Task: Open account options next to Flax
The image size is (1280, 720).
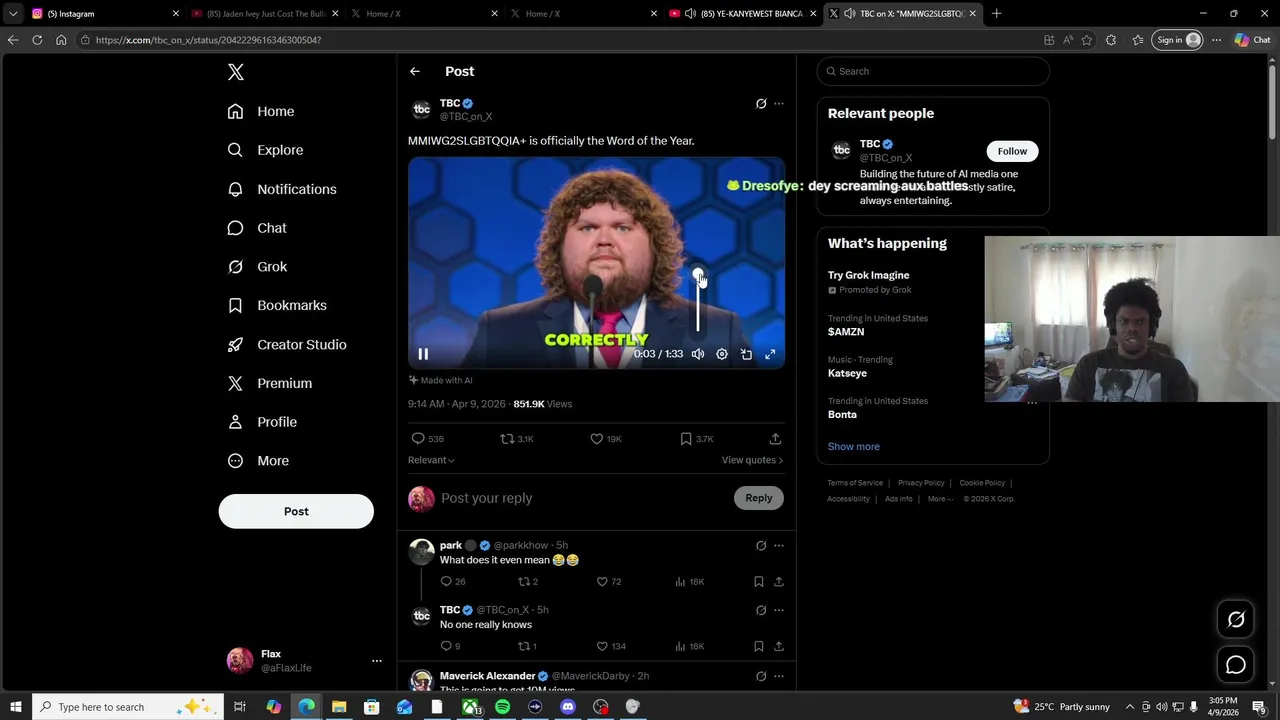Action: click(376, 661)
